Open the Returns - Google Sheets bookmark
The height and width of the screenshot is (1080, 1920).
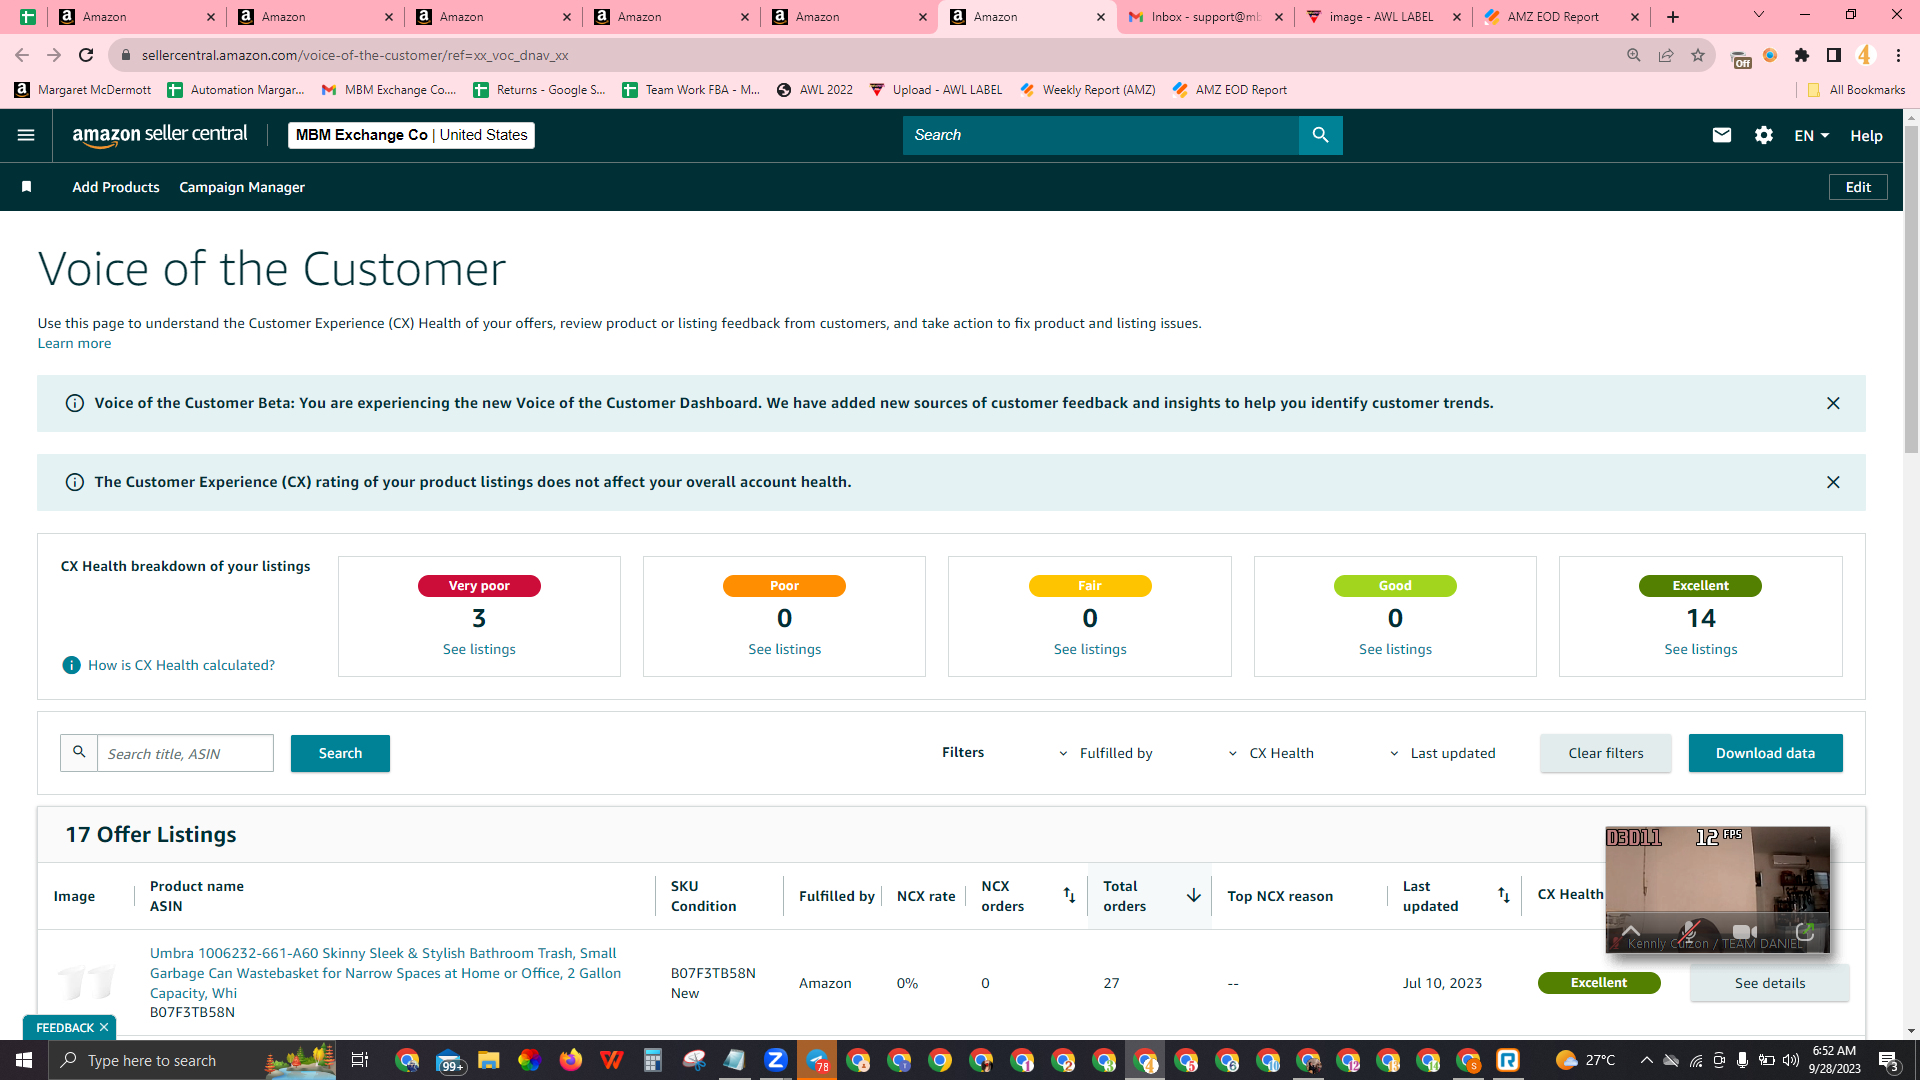539,90
